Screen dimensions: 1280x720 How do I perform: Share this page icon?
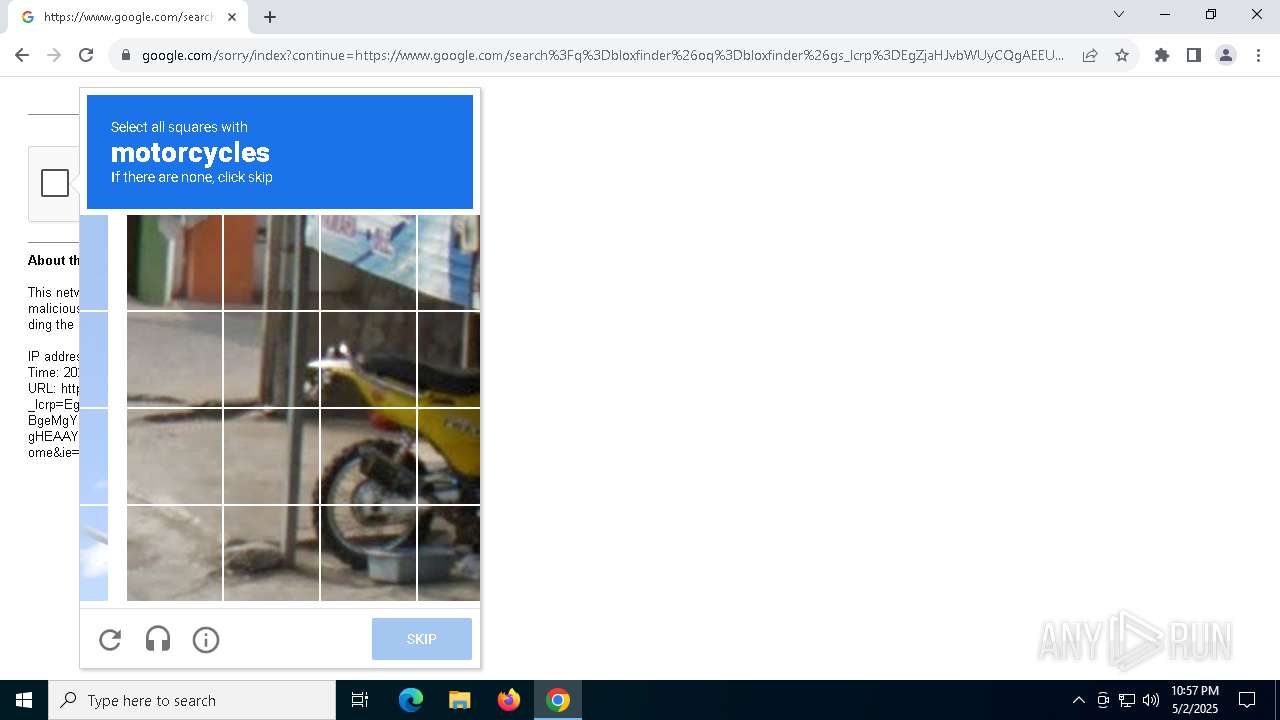click(1090, 55)
